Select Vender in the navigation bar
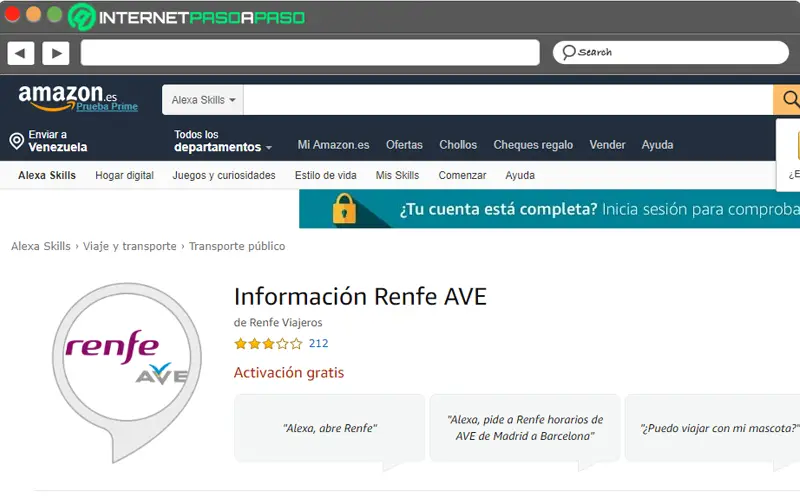800x500 pixels. click(x=607, y=145)
